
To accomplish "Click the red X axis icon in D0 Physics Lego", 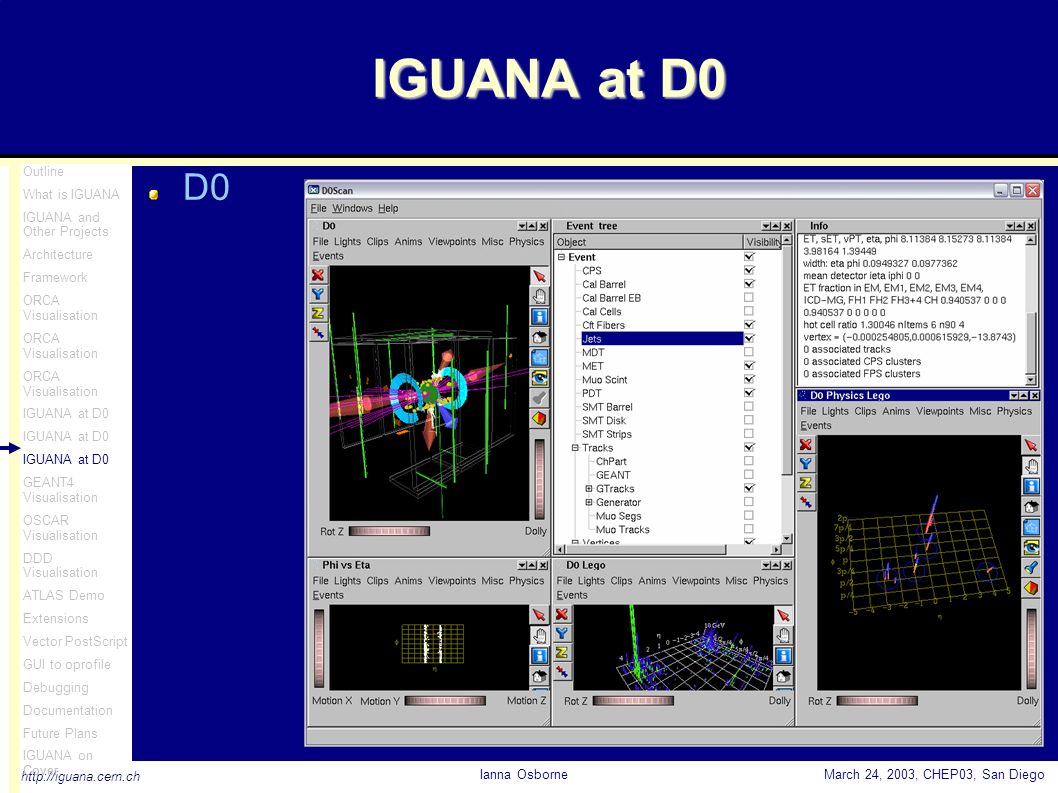I will 806,445.
